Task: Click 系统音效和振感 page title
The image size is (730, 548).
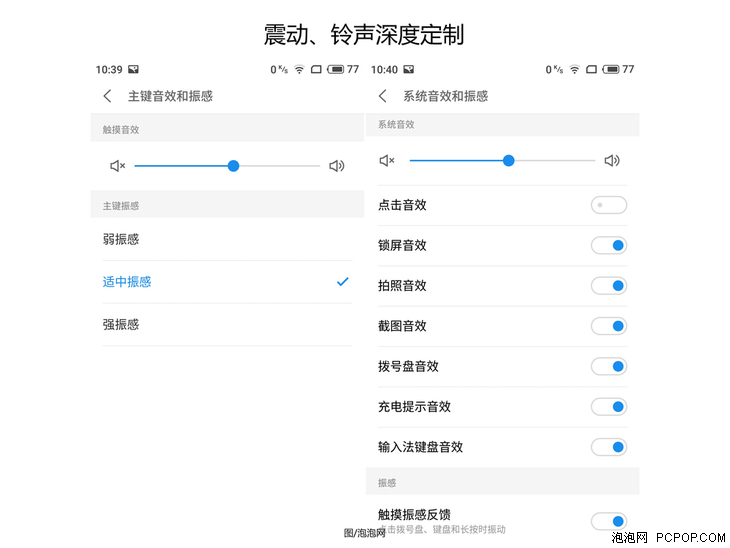Action: click(x=446, y=96)
